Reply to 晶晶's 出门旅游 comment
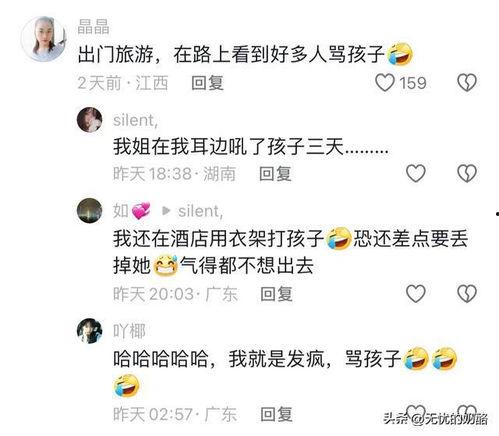Screen dimensions: 499x436 pos(207,83)
